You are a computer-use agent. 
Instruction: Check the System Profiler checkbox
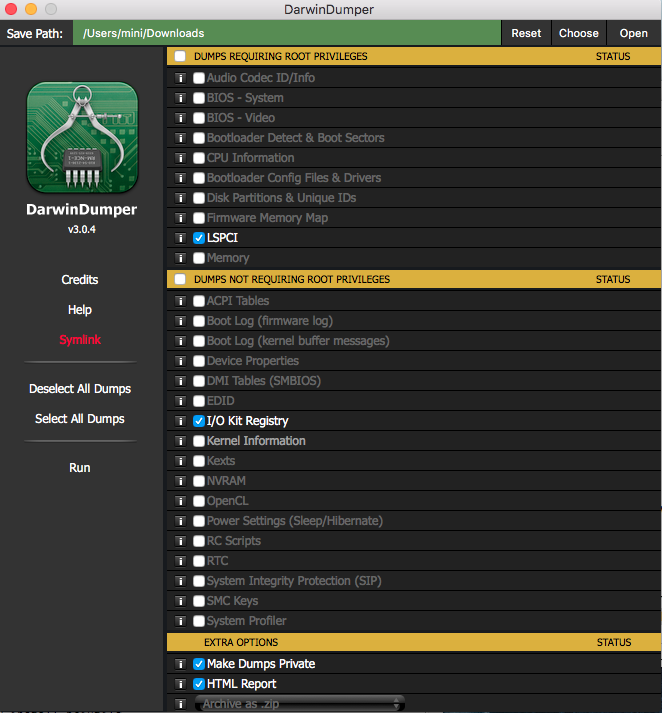coord(199,621)
